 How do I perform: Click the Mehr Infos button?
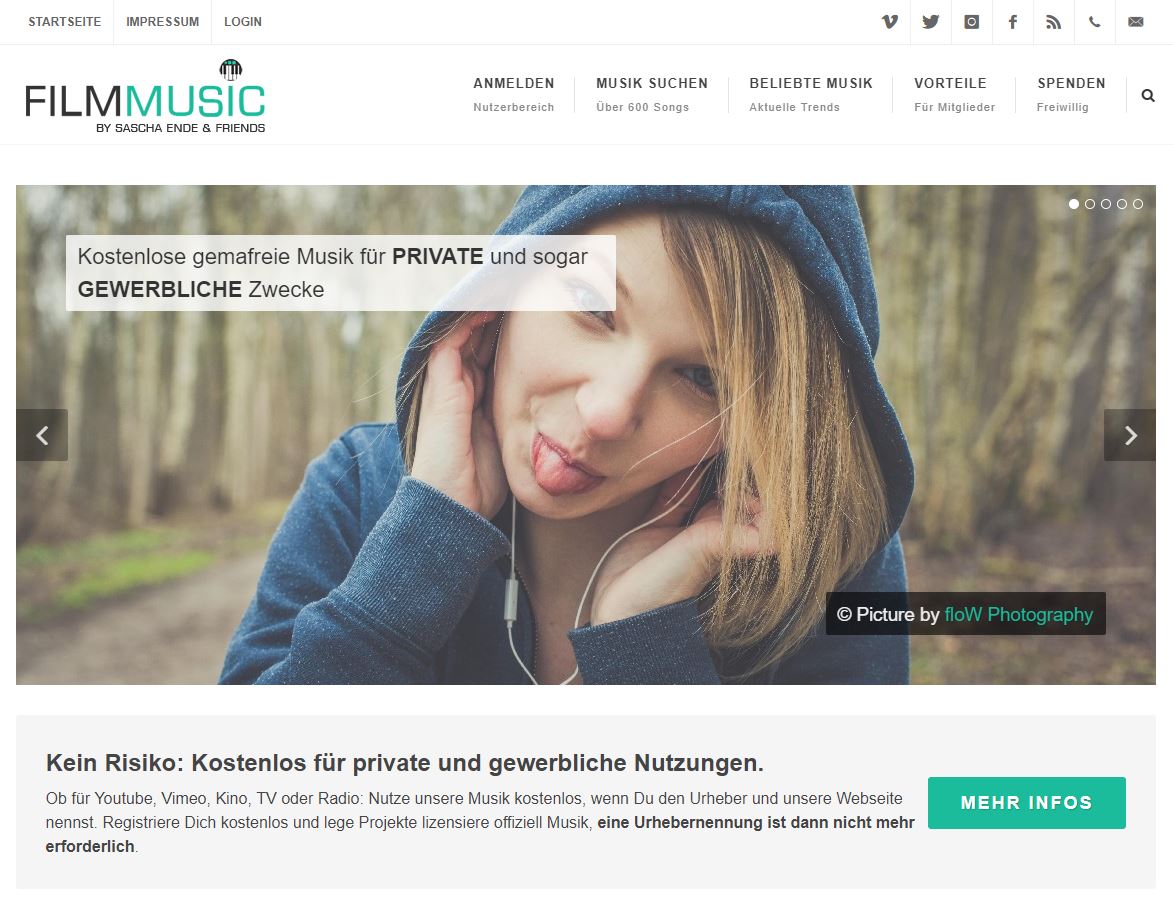click(1026, 803)
